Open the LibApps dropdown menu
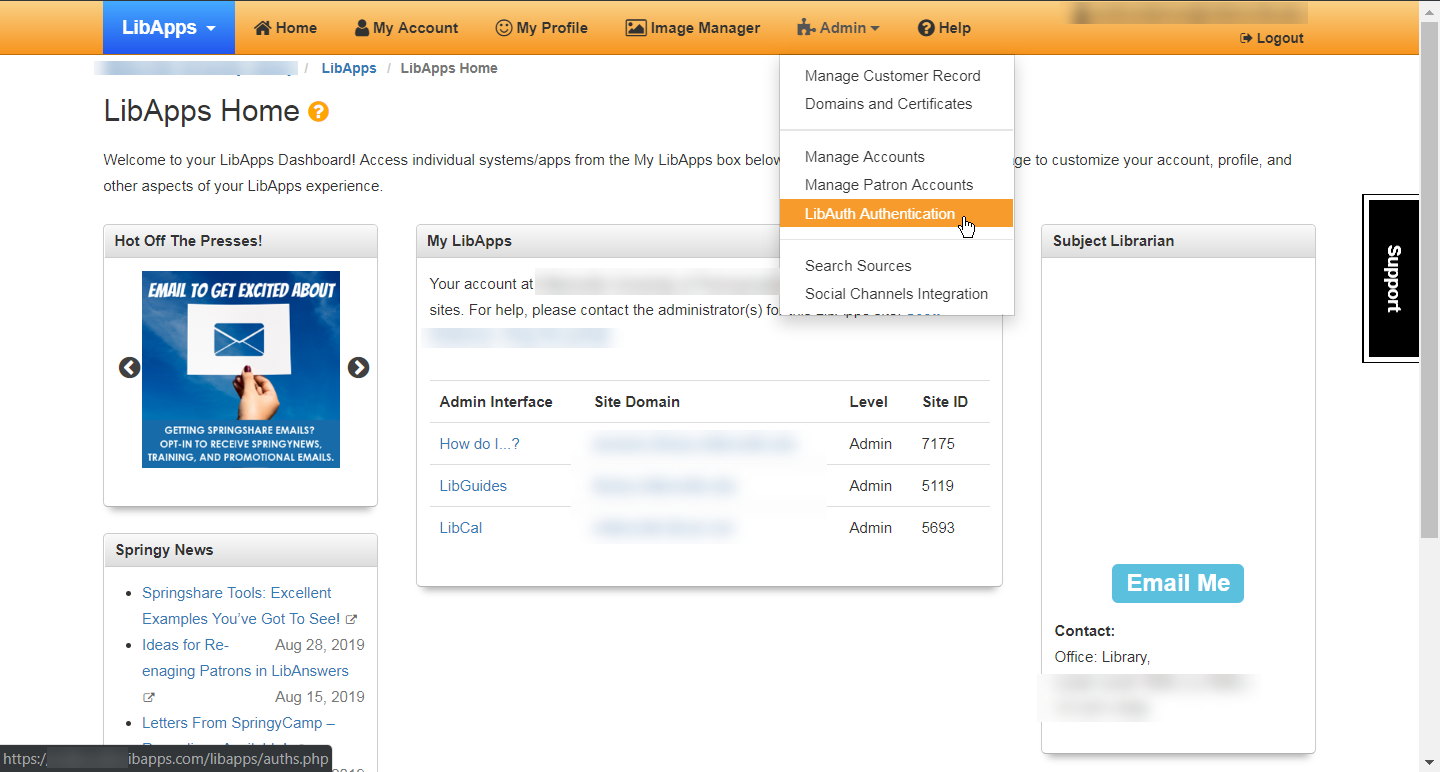 [168, 27]
